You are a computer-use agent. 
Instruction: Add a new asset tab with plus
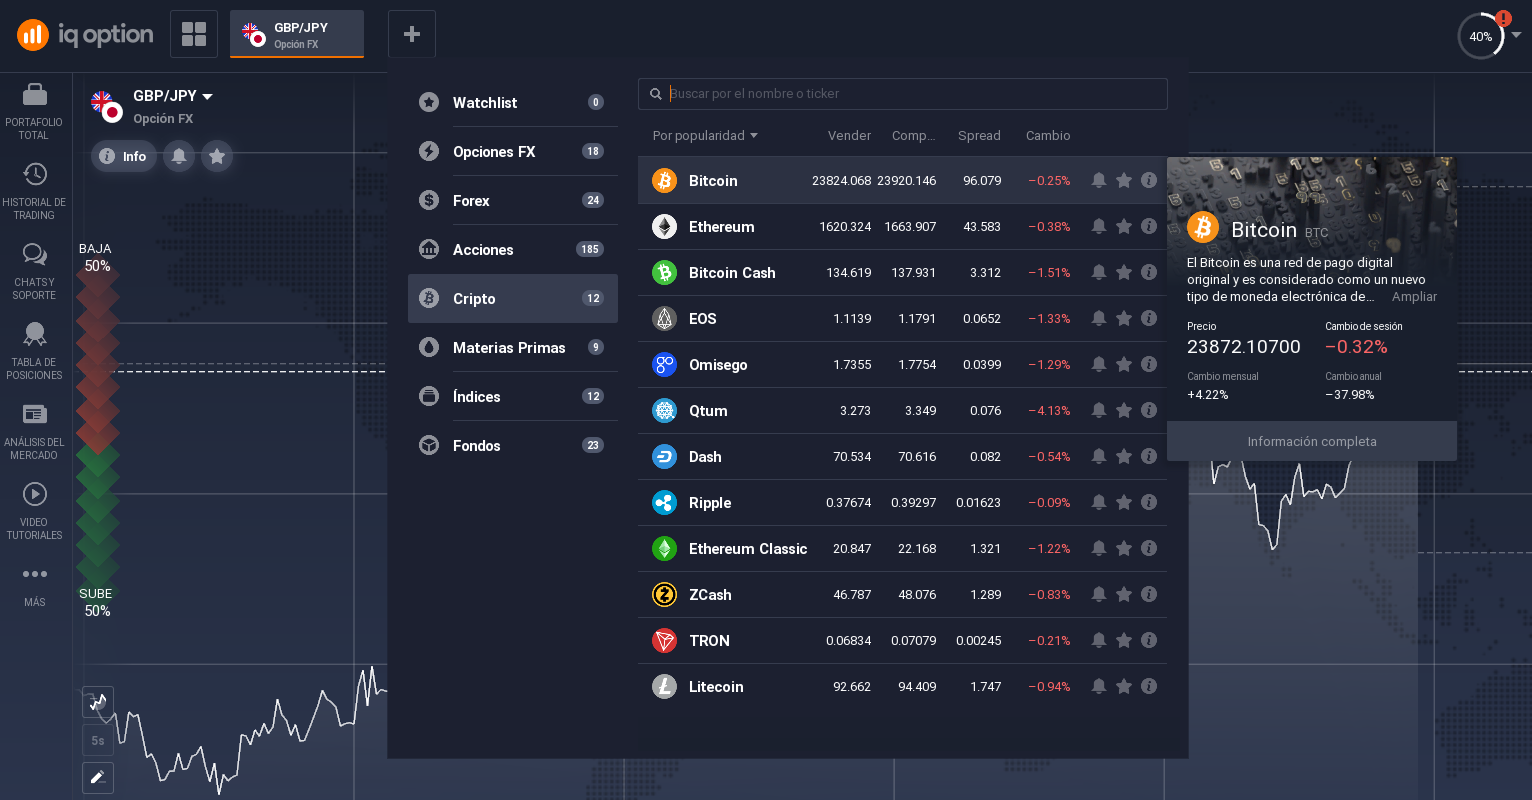click(412, 35)
